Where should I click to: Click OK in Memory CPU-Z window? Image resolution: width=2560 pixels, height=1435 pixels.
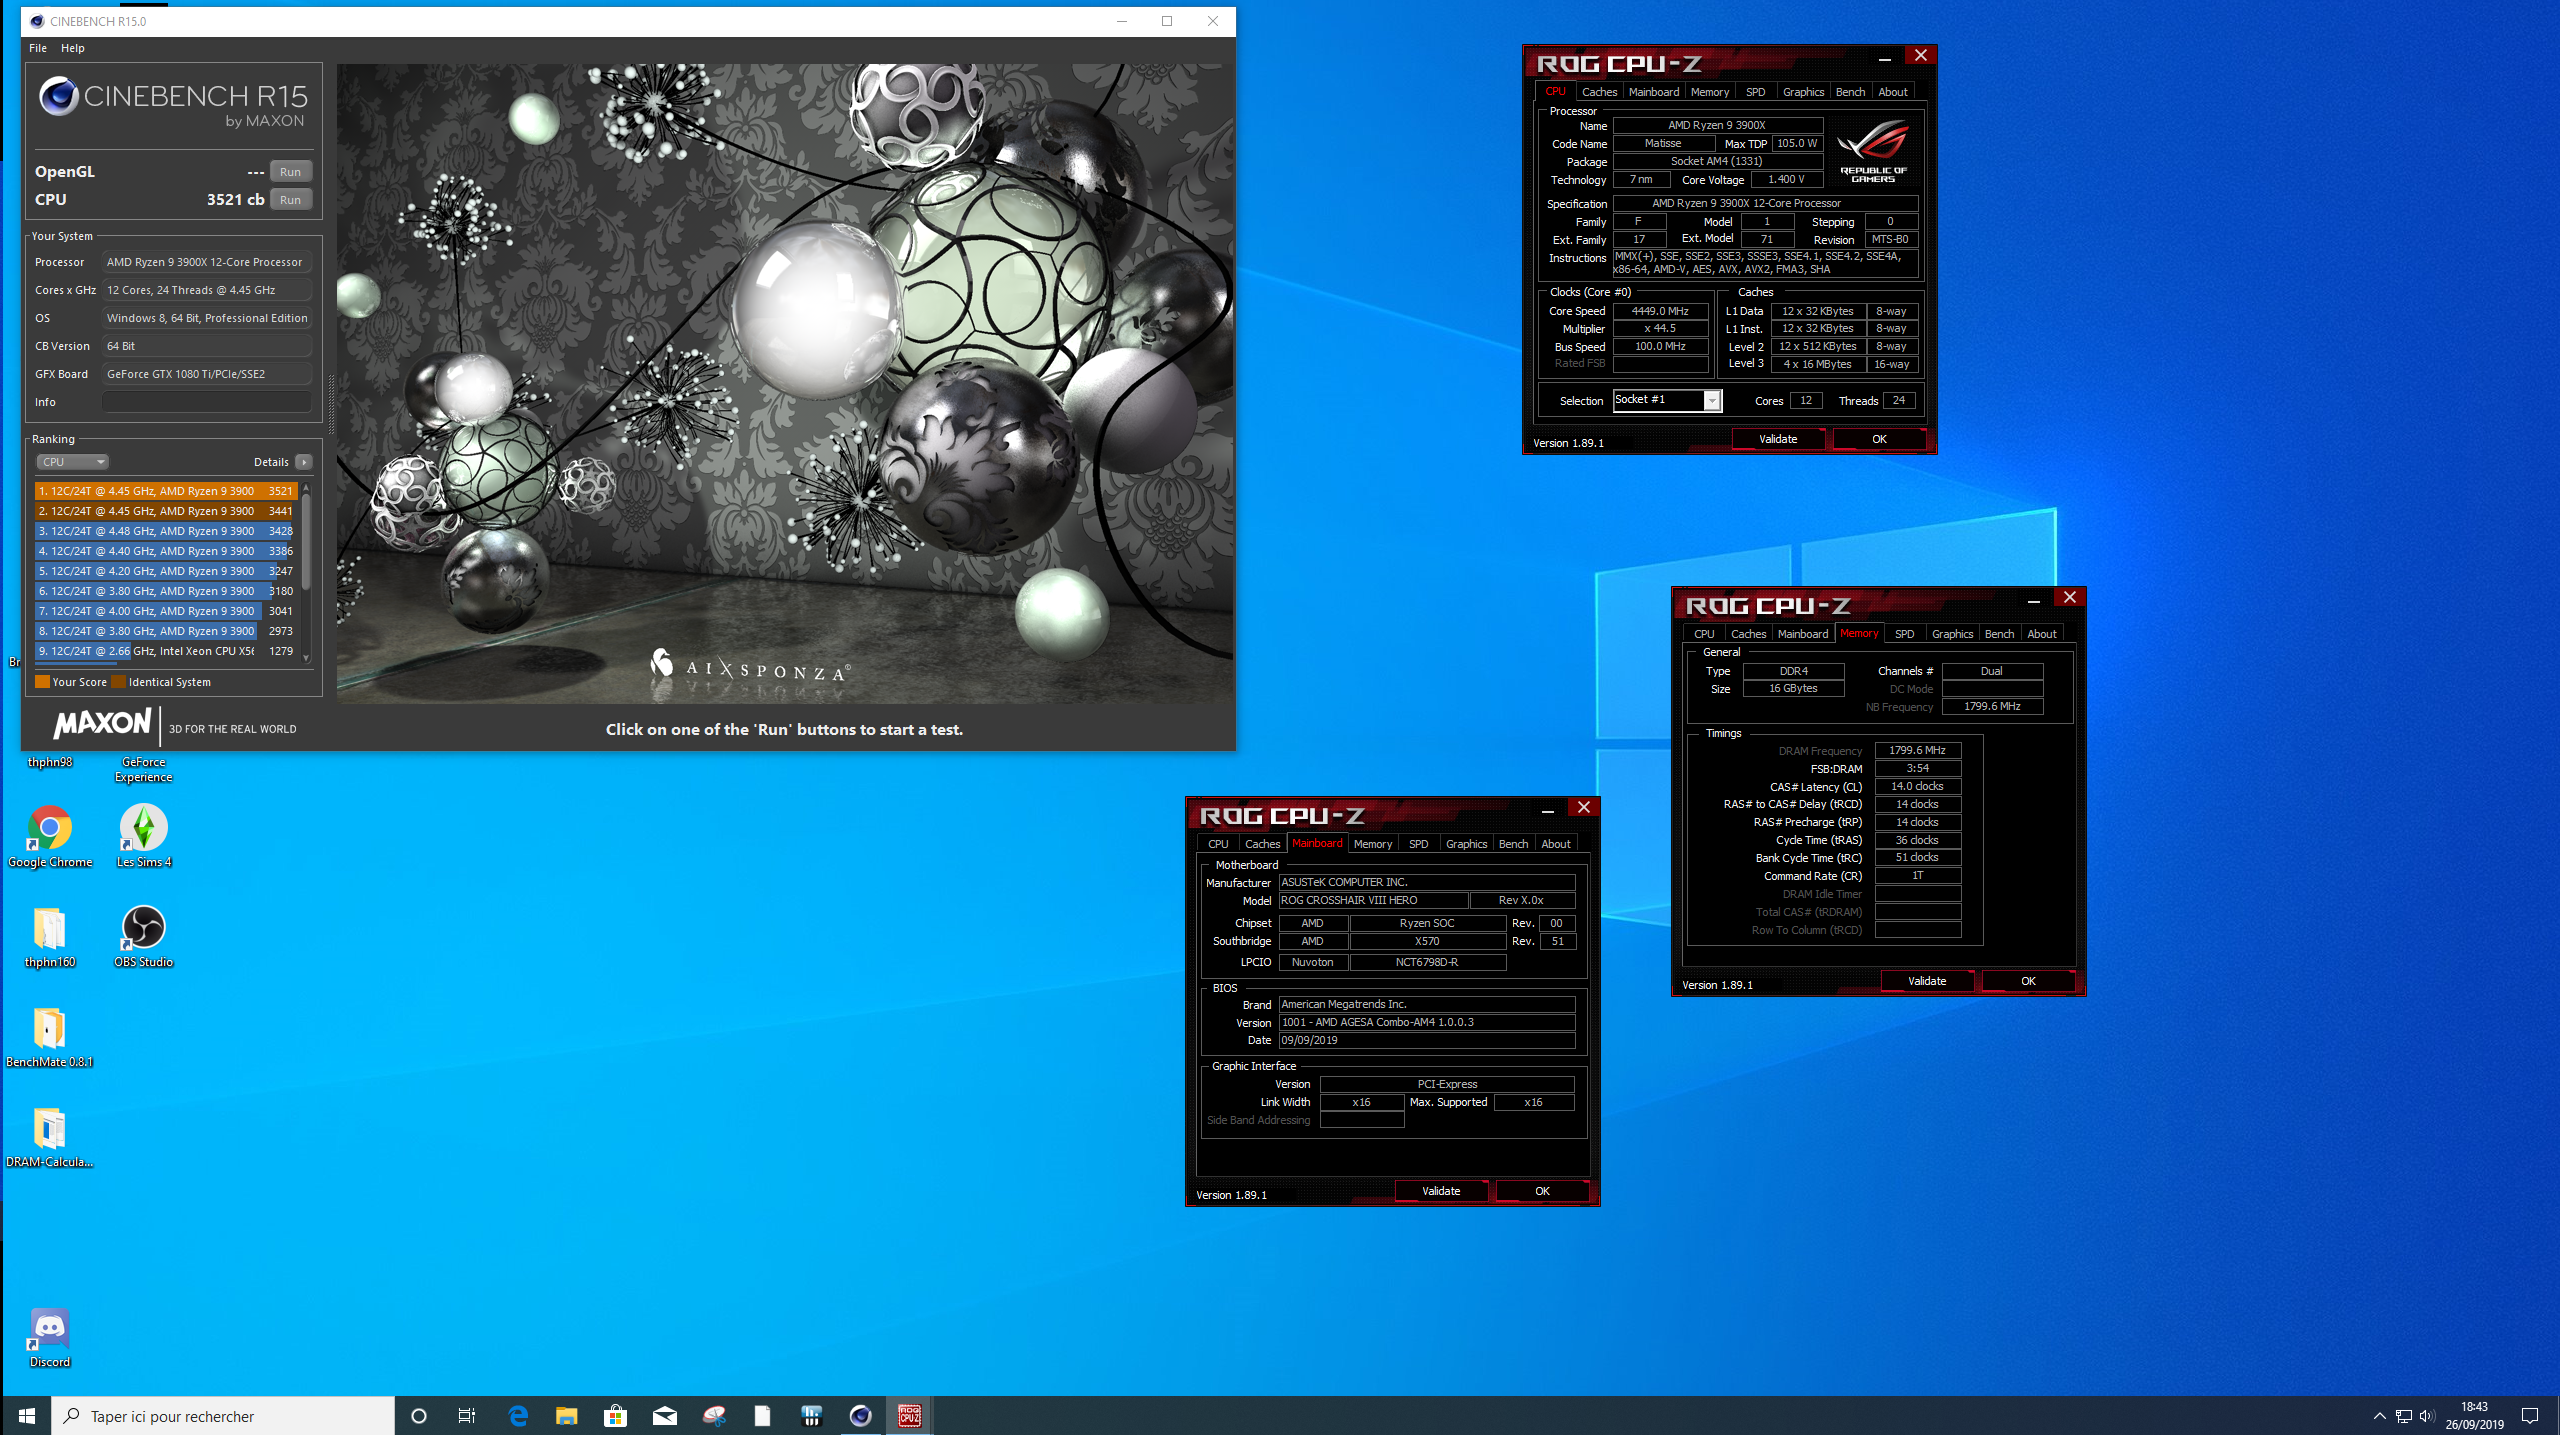coord(2028,982)
